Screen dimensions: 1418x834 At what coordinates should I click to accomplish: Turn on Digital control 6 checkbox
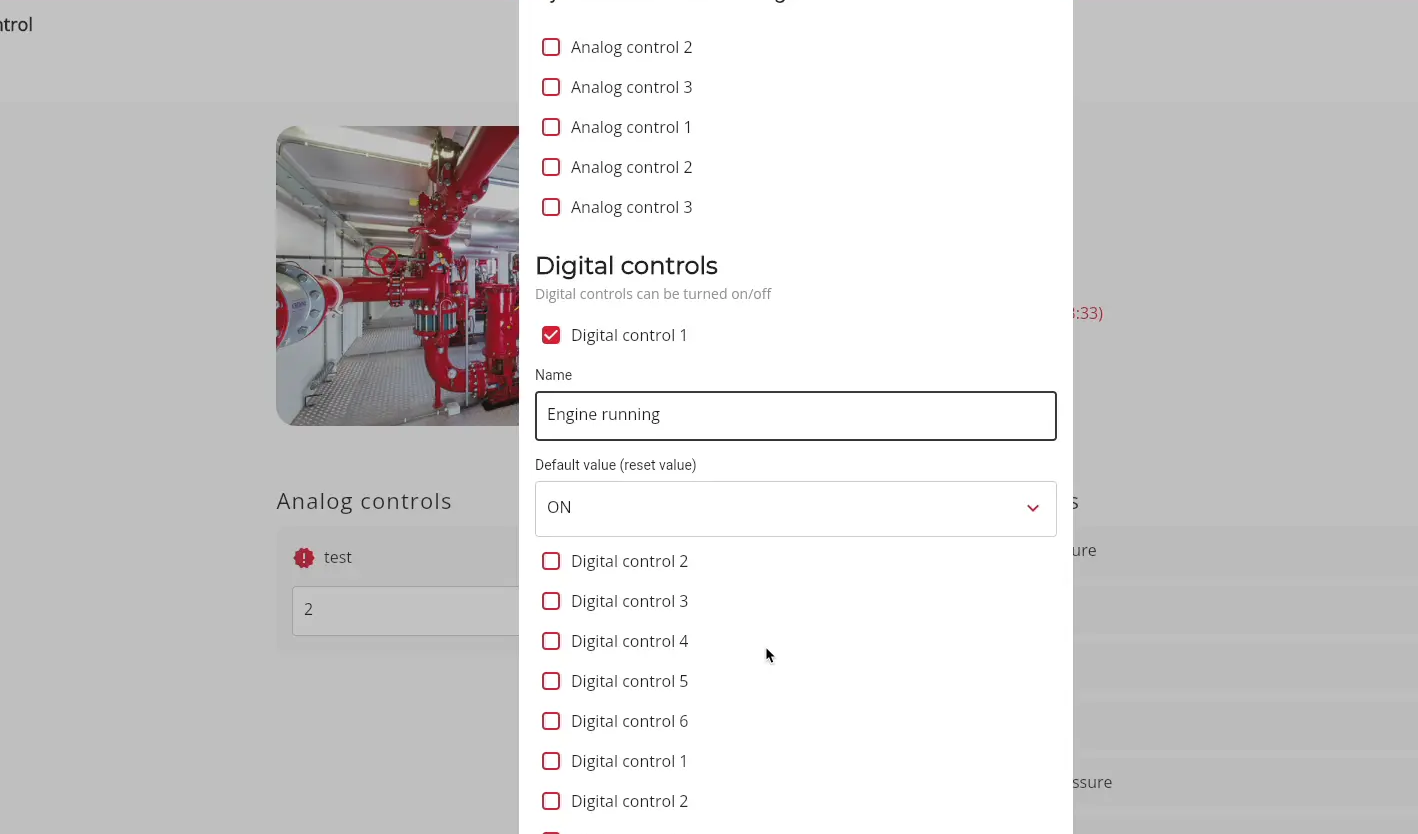click(551, 721)
